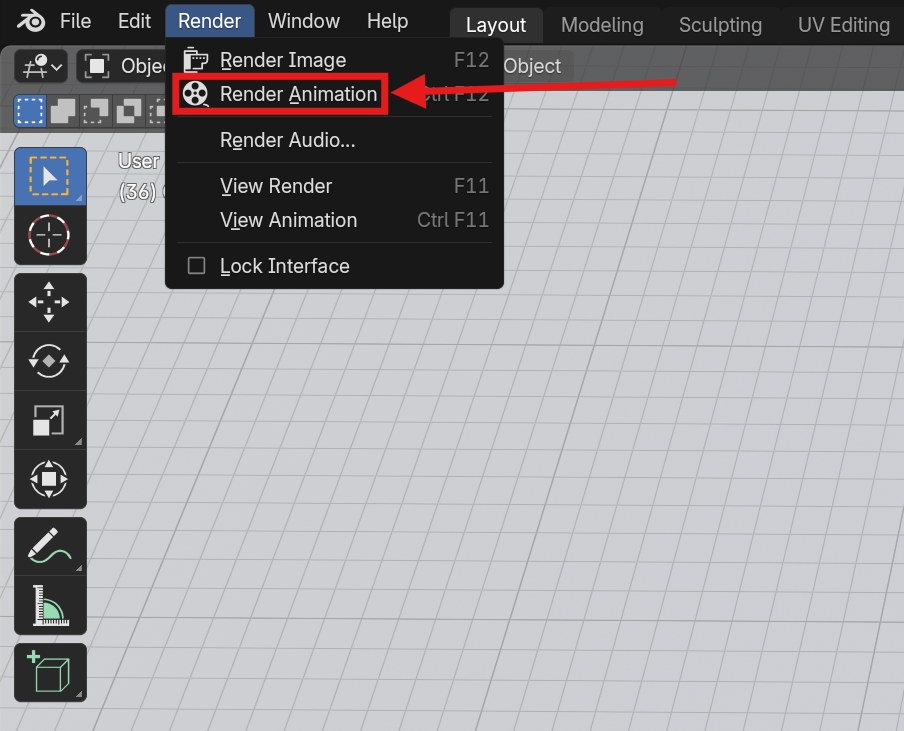Toggle the Lock Interface checkbox
This screenshot has height=731, width=904.
click(x=197, y=266)
